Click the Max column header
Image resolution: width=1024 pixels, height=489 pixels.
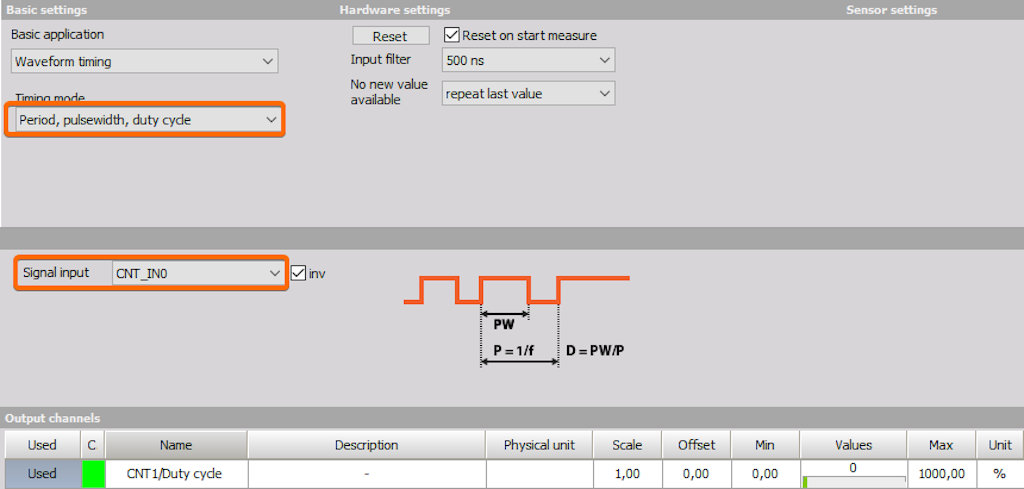[x=942, y=445]
